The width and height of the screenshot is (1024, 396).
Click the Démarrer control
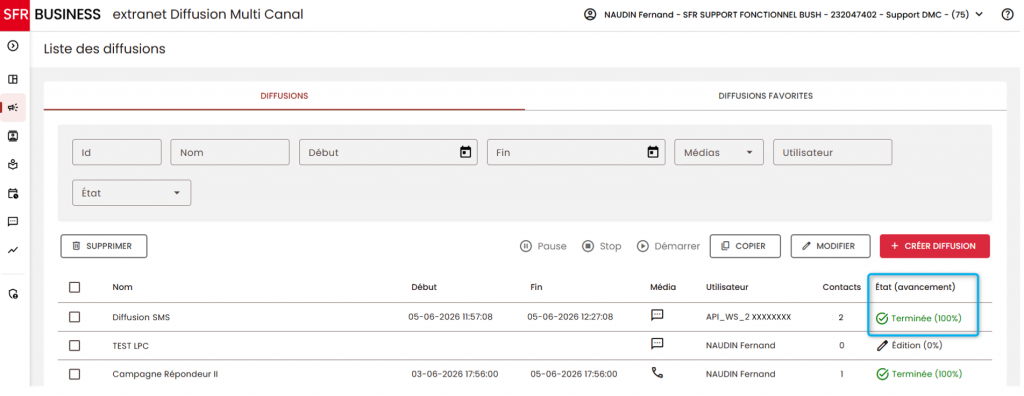pyautogui.click(x=669, y=246)
